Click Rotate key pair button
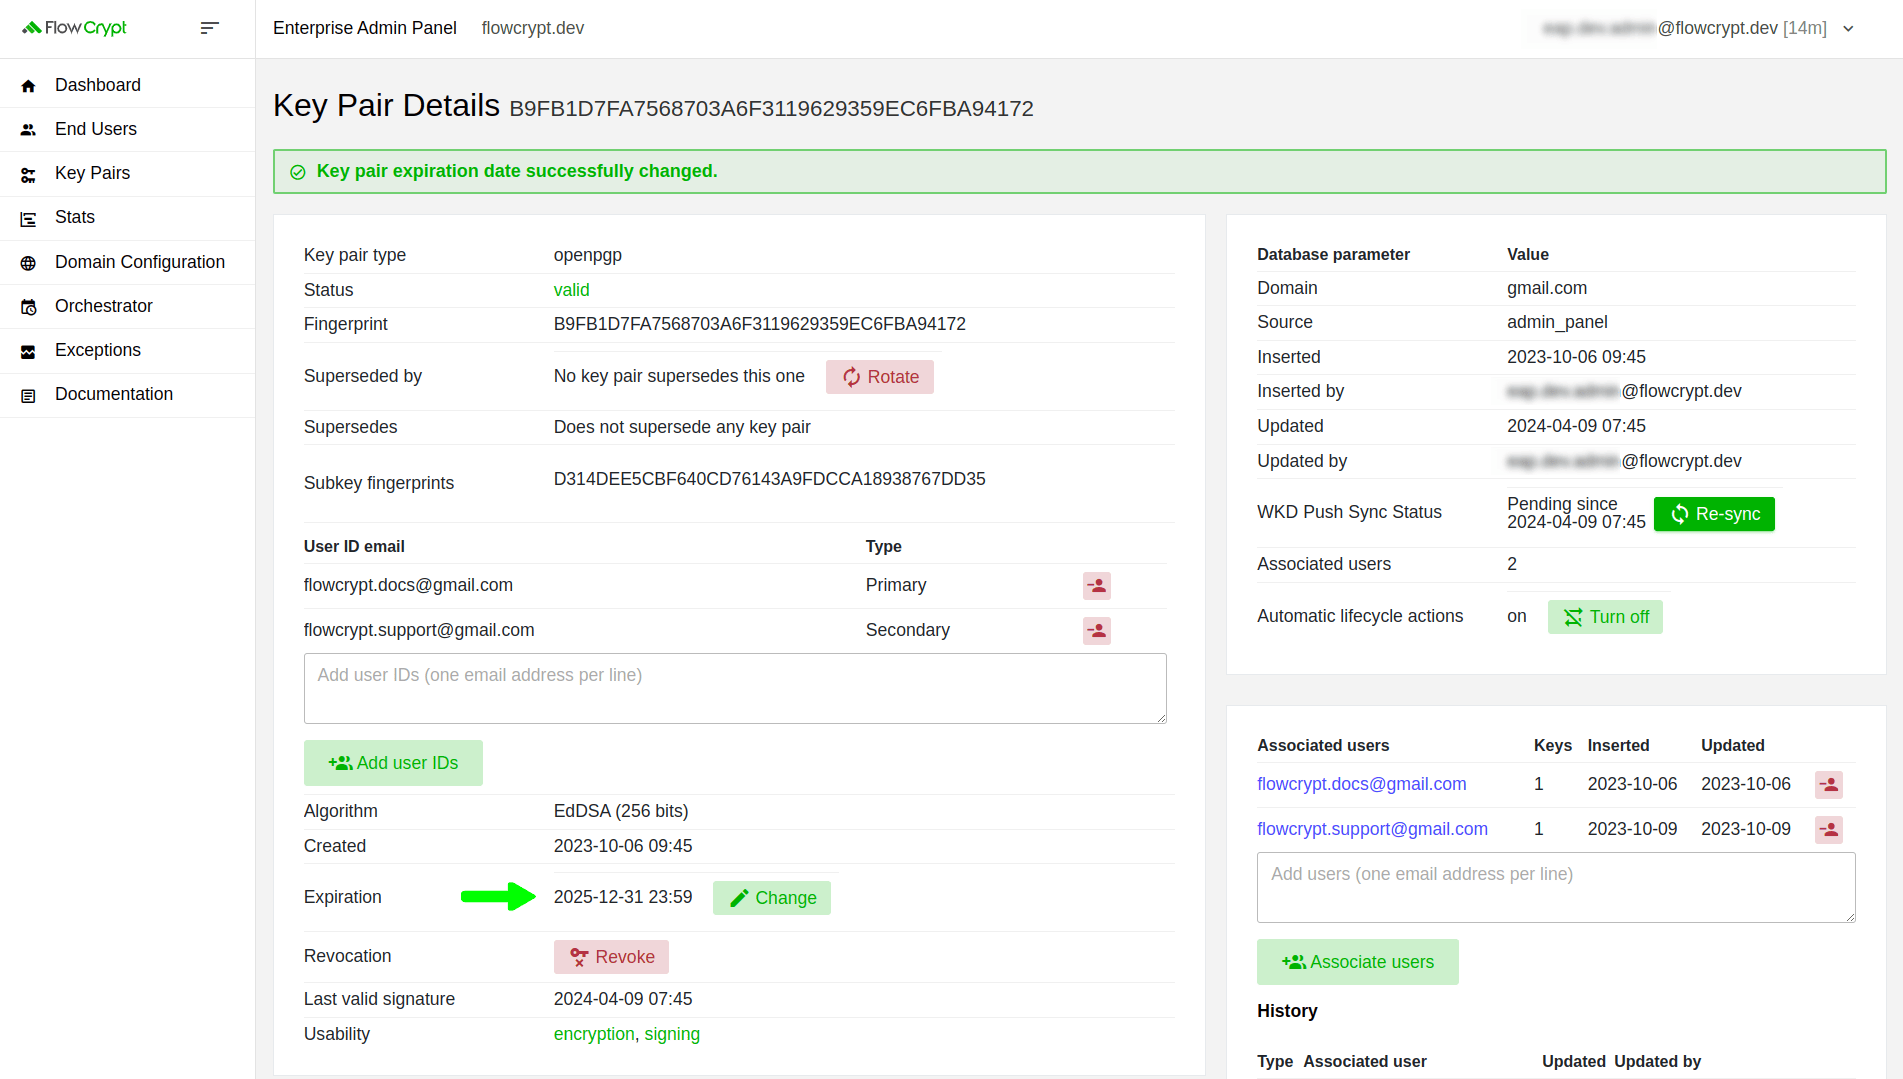The width and height of the screenshot is (1903, 1079). click(880, 377)
